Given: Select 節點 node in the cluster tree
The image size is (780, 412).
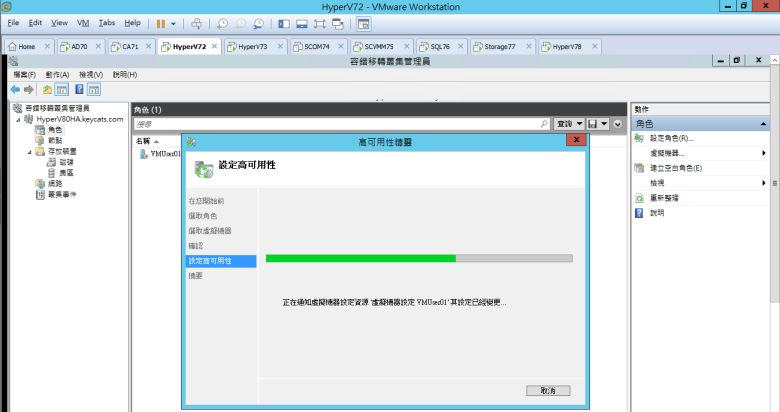Looking at the screenshot, I should pyautogui.click(x=54, y=140).
